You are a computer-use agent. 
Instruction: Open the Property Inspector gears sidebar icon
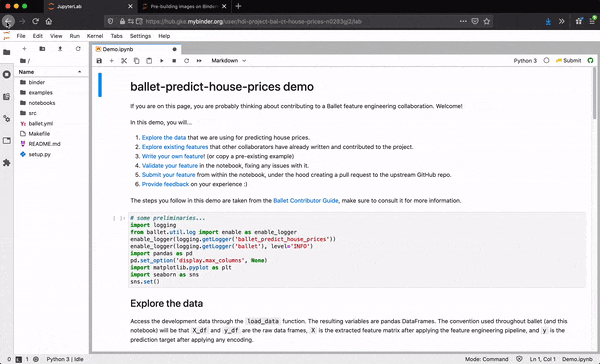pos(7,119)
